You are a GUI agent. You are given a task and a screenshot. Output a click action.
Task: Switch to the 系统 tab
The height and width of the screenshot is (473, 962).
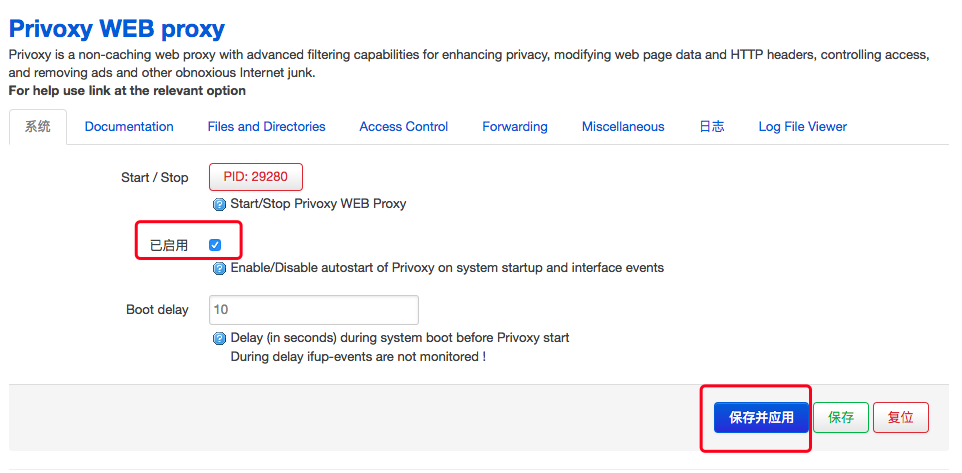click(x=38, y=127)
